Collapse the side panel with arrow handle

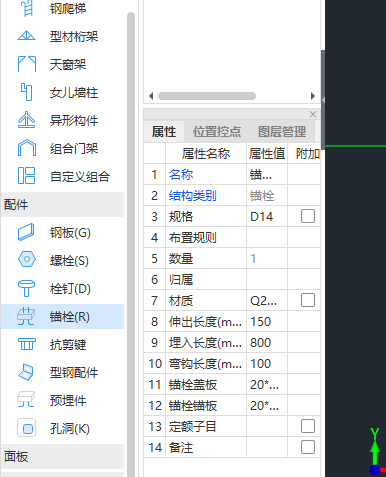323,100
